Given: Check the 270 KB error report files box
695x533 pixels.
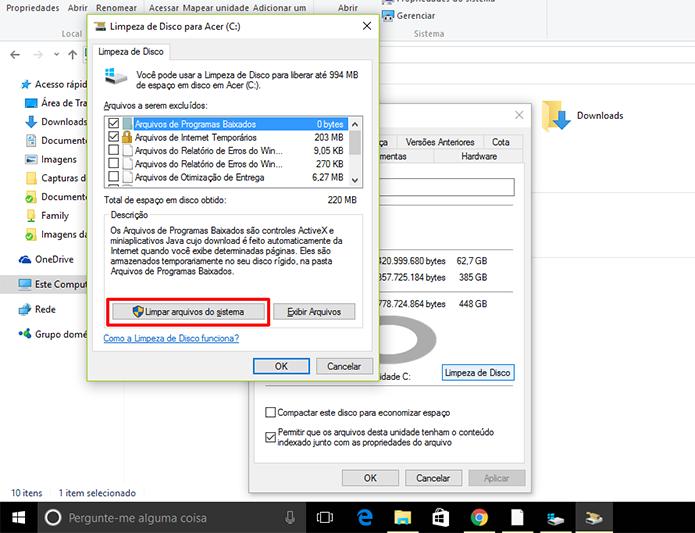Looking at the screenshot, I should 113,163.
